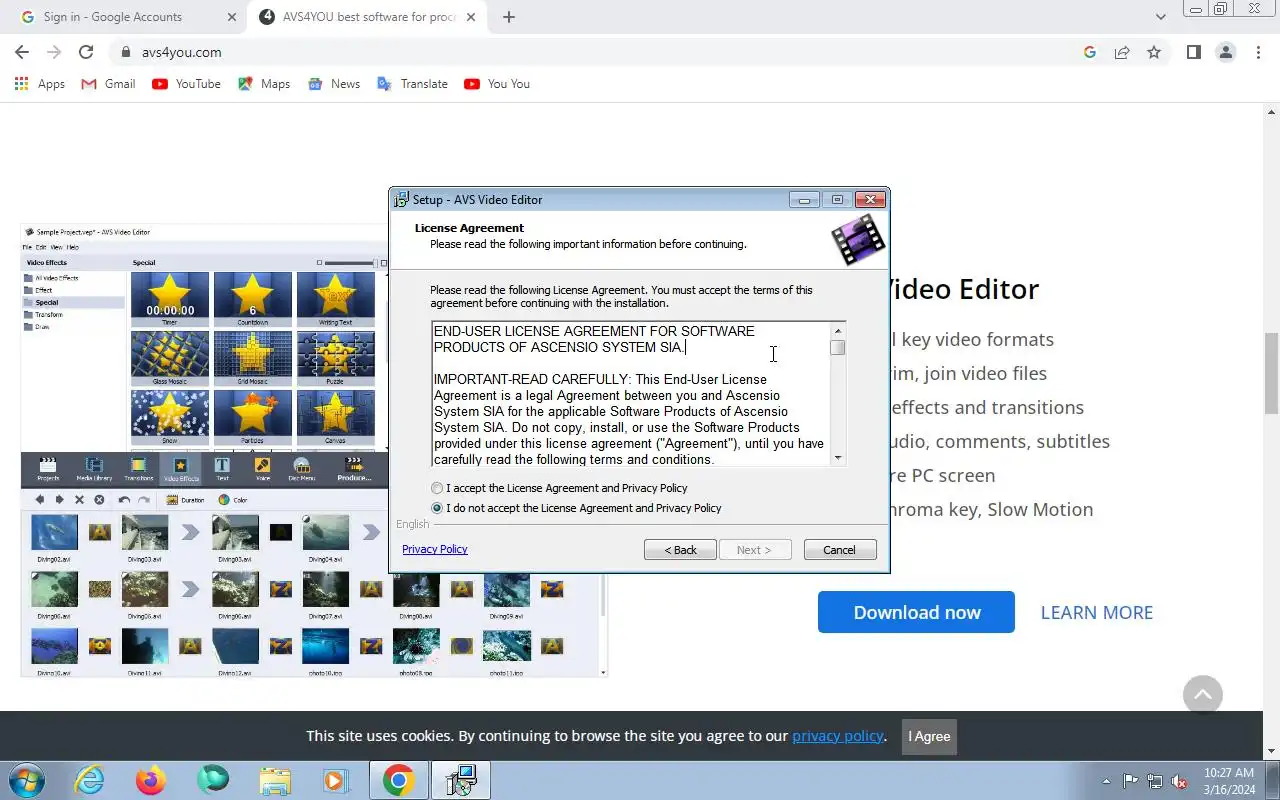Screen dimensions: 1280x800
Task: Open the Translate bookmark
Action: pos(412,84)
